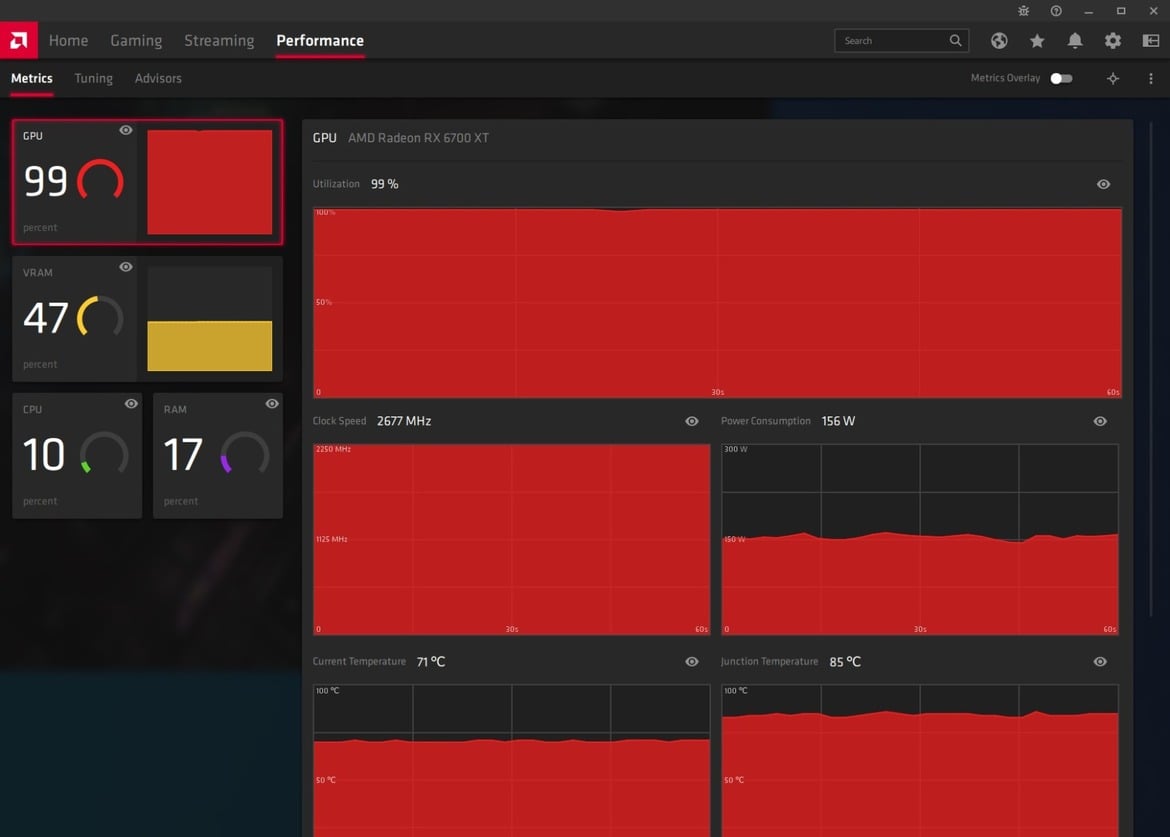Click the AMD Radeon RX 6700 XT label
Viewport: 1170px width, 837px height.
pos(418,138)
